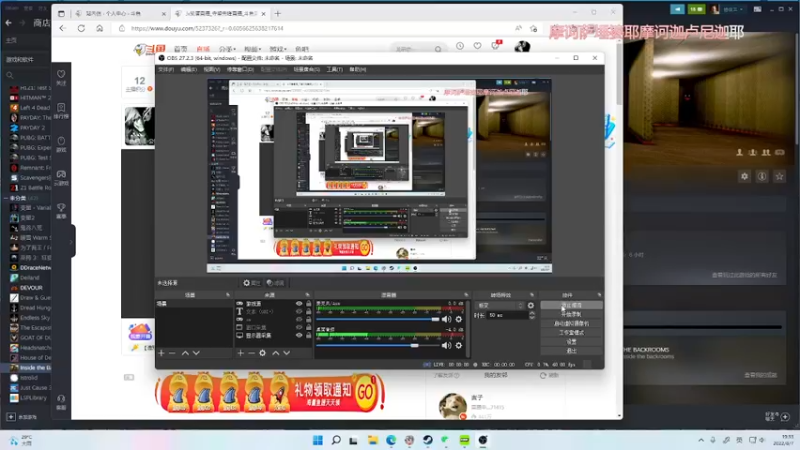Open the Filters button above the sources list
Image resolution: width=800 pixels, height=450 pixels.
276,283
